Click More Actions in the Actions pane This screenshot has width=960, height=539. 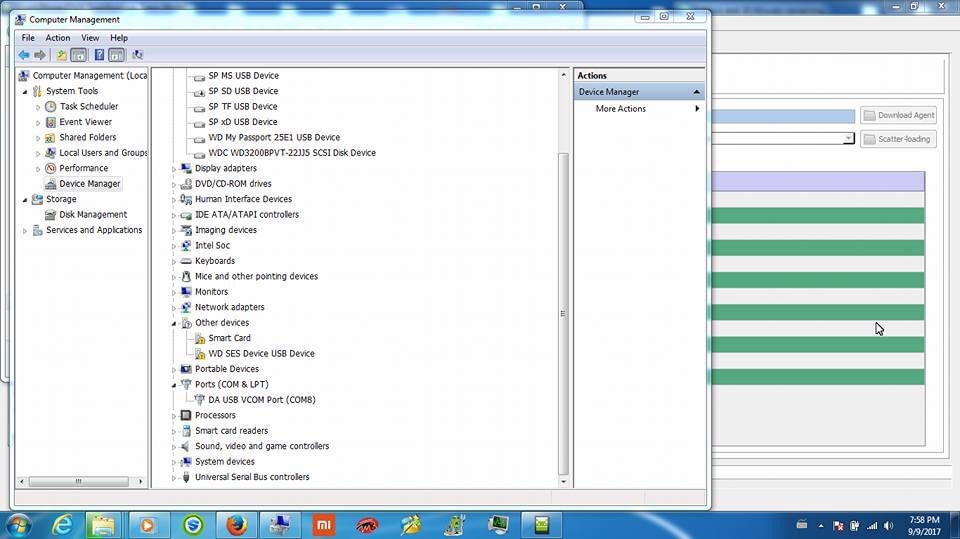click(621, 109)
